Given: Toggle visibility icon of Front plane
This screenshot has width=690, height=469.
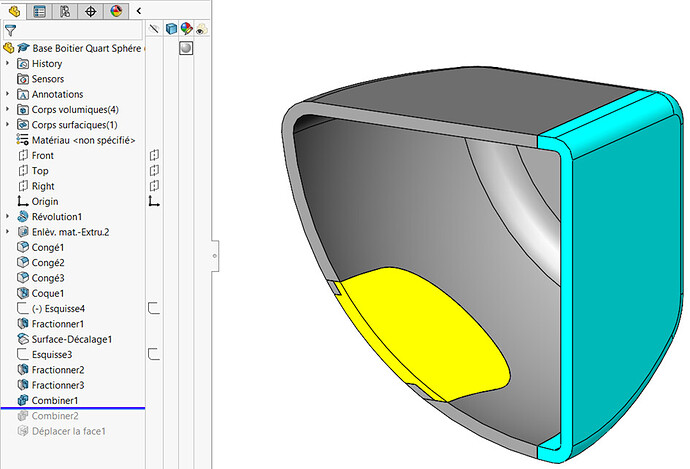Looking at the screenshot, I should coord(154,156).
